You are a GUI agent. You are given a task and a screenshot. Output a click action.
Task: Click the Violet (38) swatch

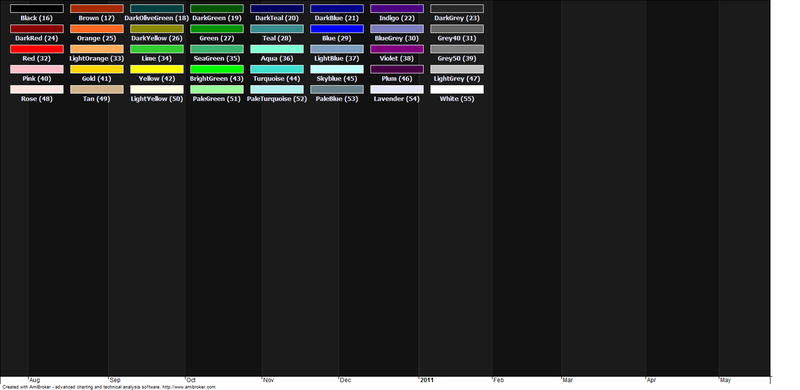coord(397,49)
